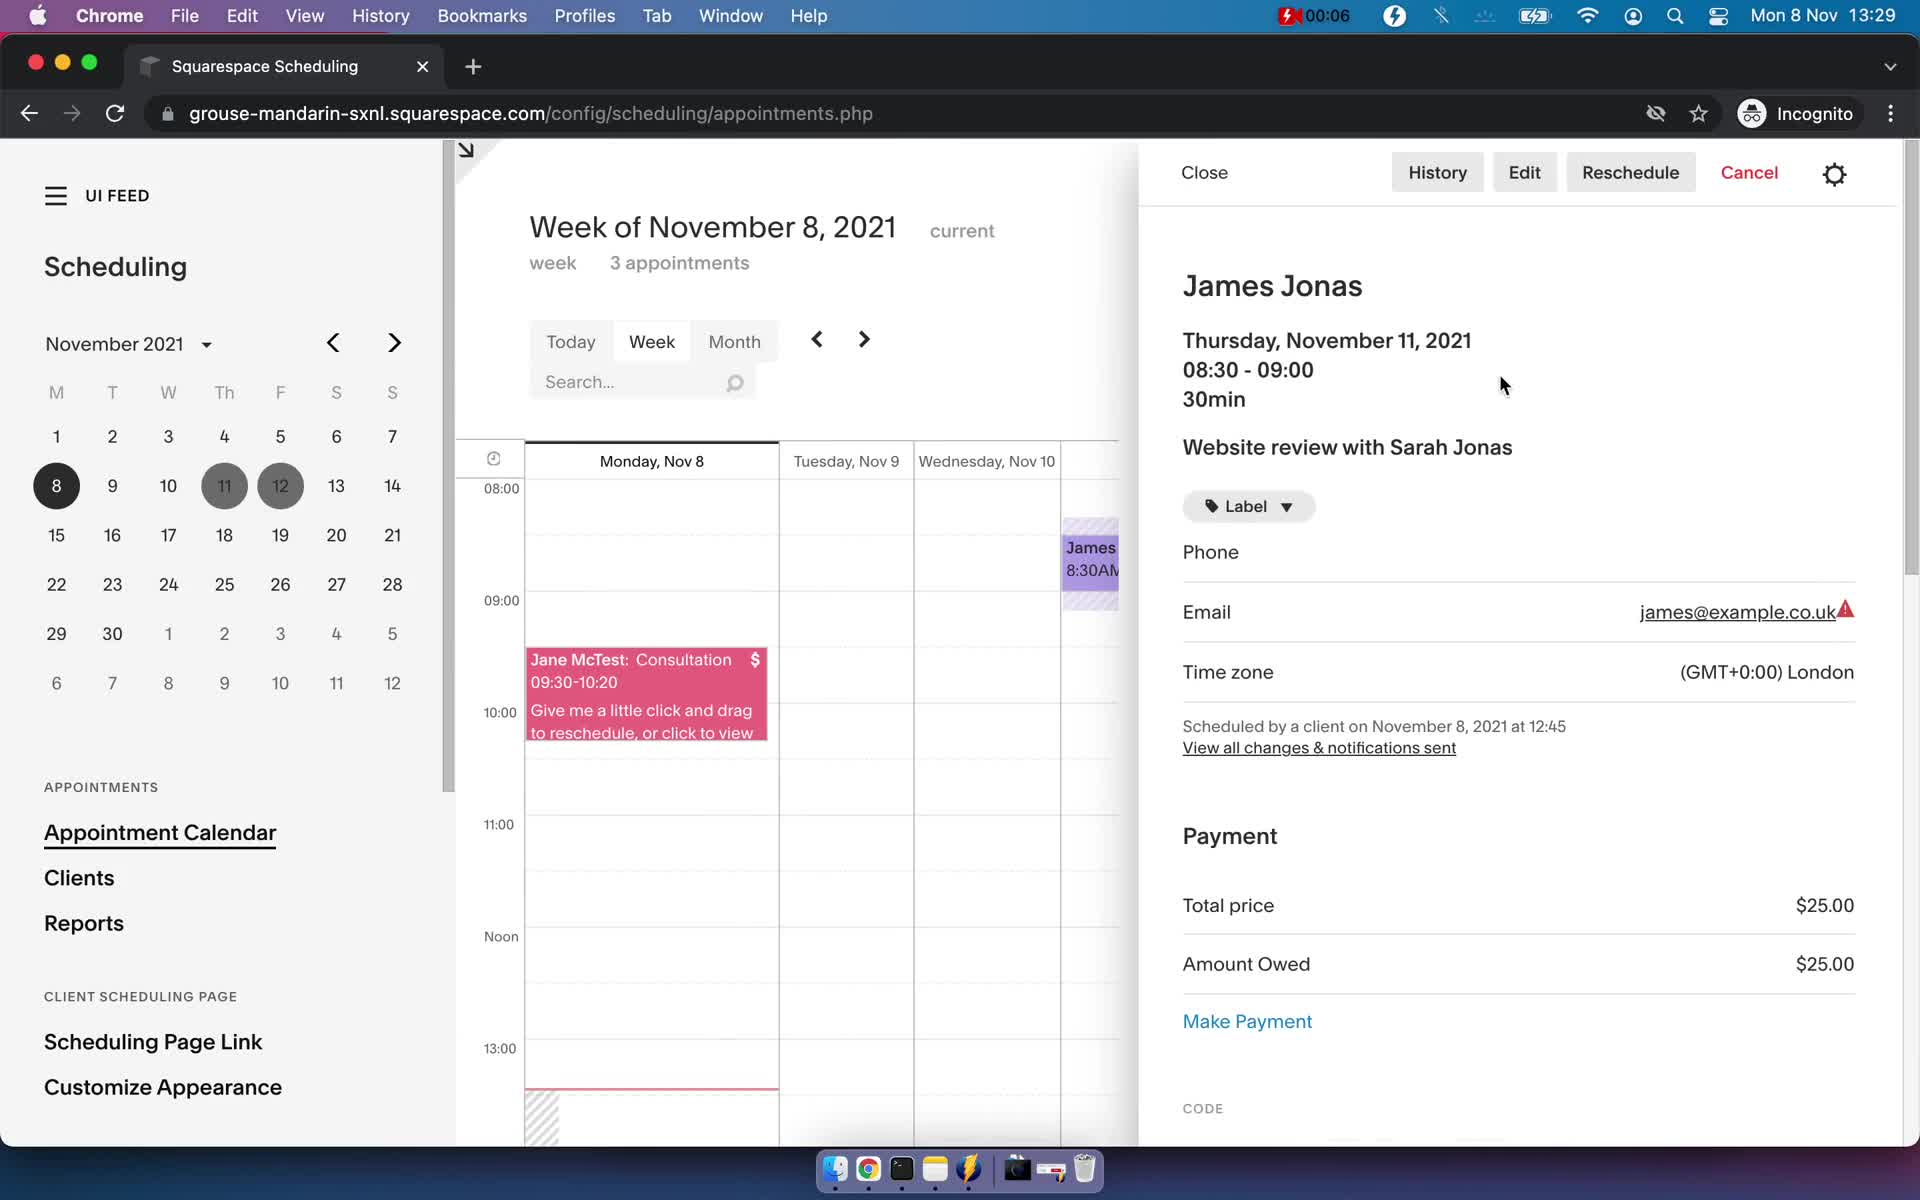This screenshot has width=1920, height=1200.
Task: Click the left arrow to previous week
Action: coord(817,340)
